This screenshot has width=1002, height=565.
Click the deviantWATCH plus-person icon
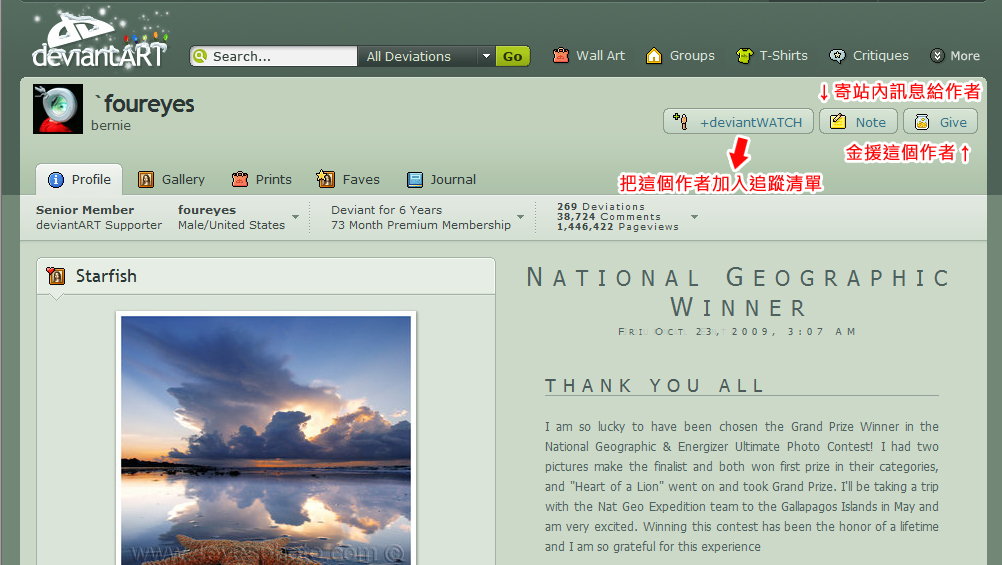click(681, 121)
